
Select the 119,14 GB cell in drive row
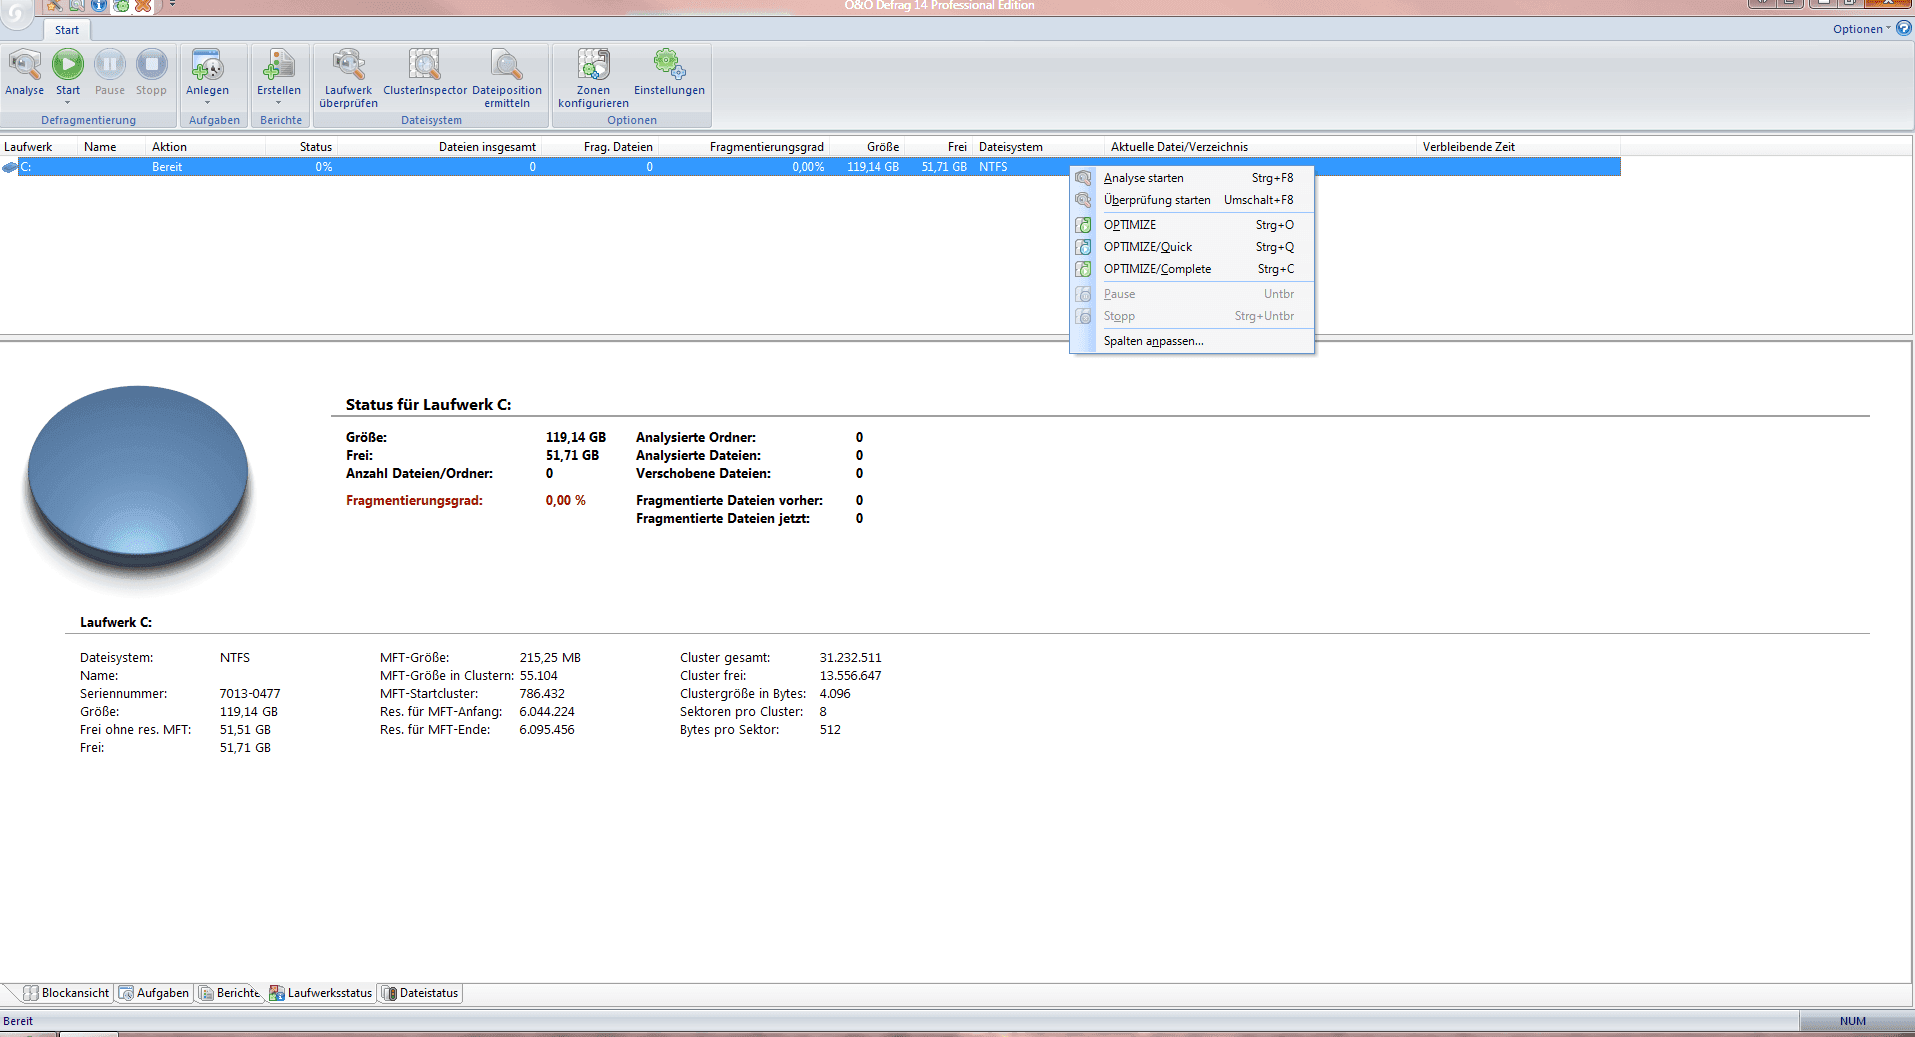click(873, 167)
